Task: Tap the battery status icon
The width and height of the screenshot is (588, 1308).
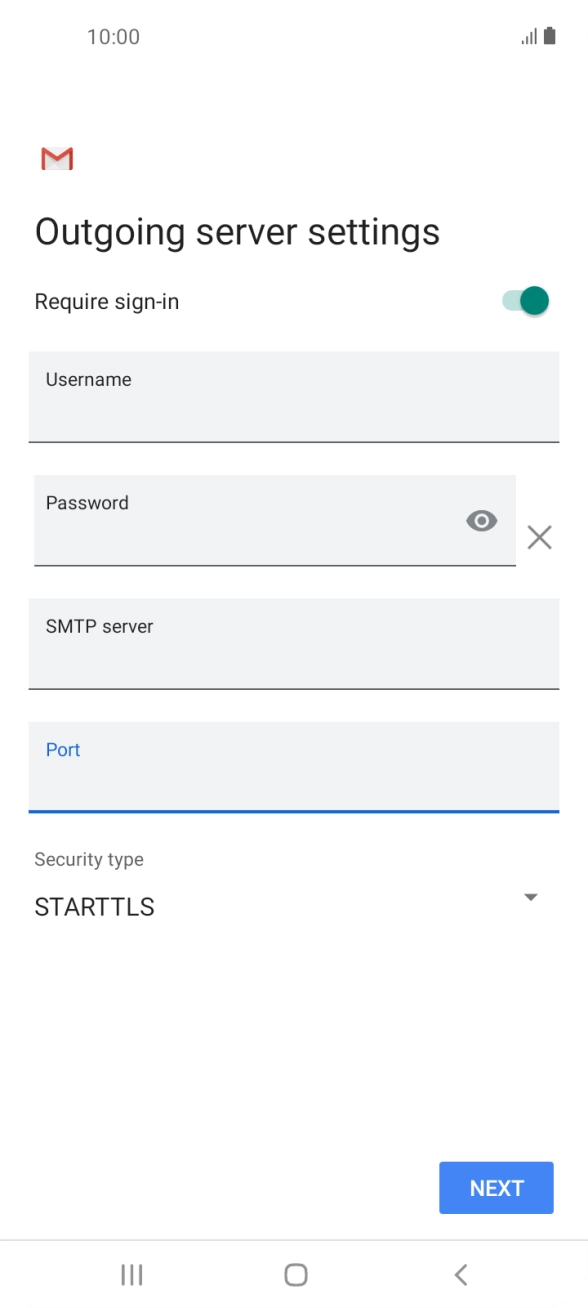Action: point(551,36)
